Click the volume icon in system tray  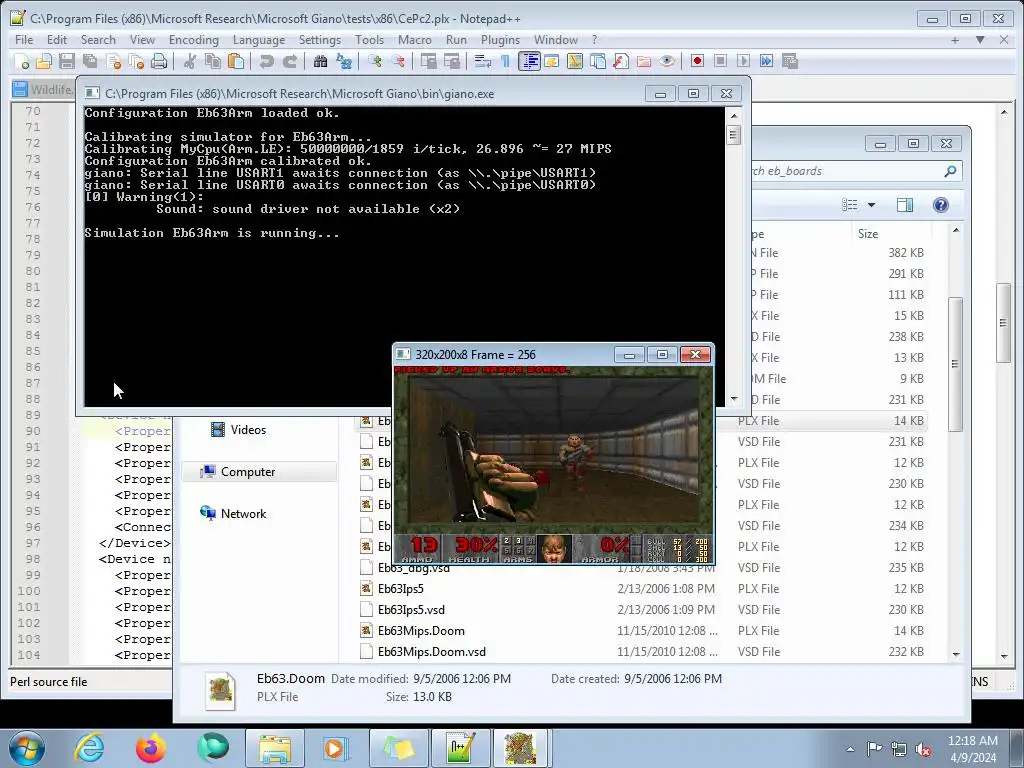(923, 749)
